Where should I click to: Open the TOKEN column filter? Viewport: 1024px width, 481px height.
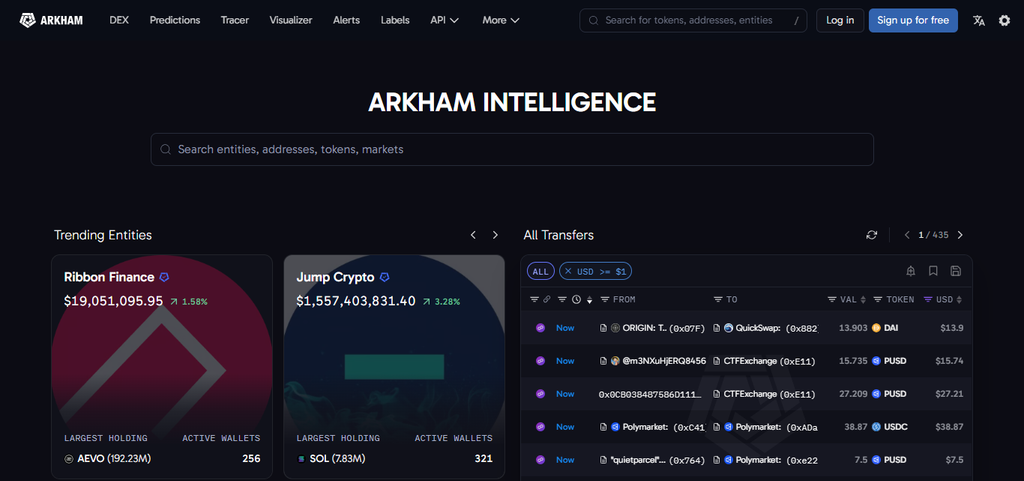pos(878,300)
